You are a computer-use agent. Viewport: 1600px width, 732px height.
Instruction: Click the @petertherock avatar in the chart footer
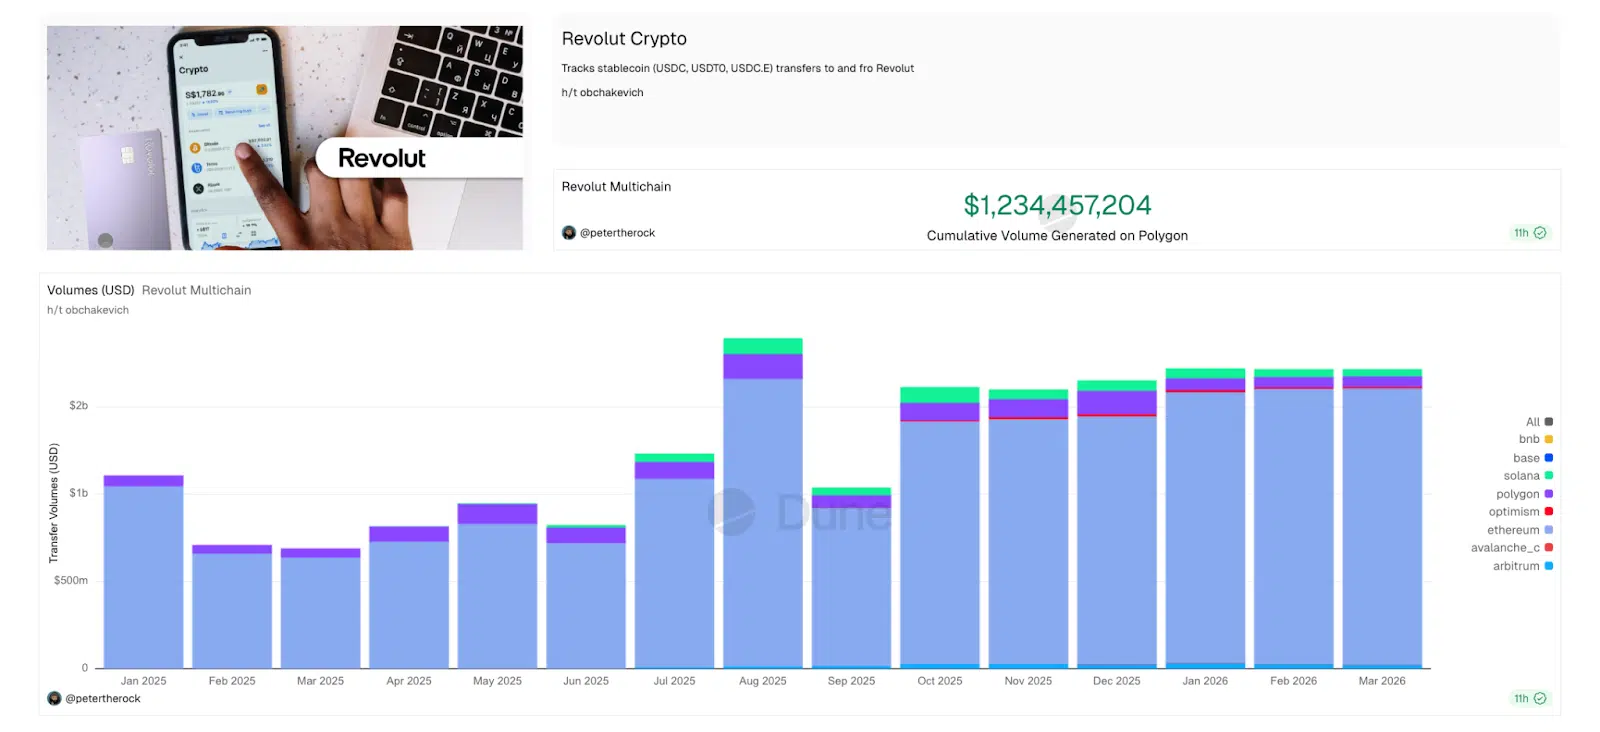(53, 698)
